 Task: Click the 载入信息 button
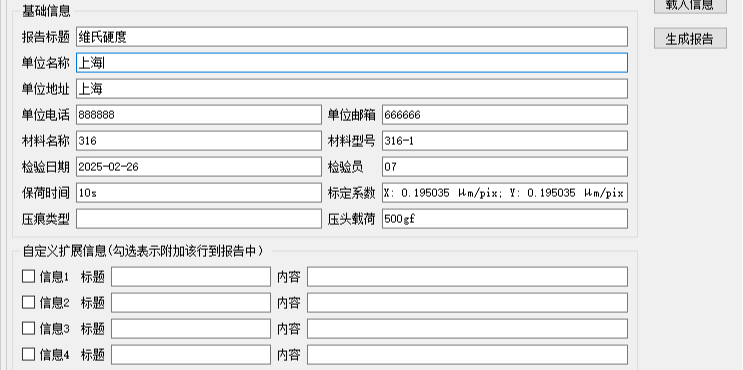(x=690, y=5)
